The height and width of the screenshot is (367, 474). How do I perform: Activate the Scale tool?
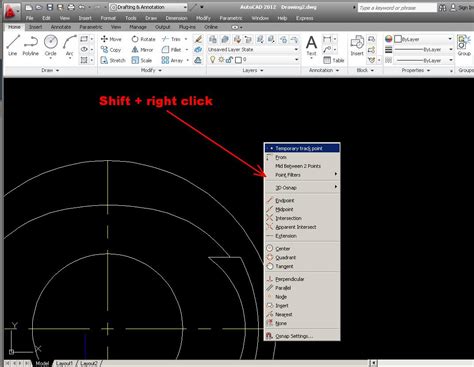tap(142, 60)
